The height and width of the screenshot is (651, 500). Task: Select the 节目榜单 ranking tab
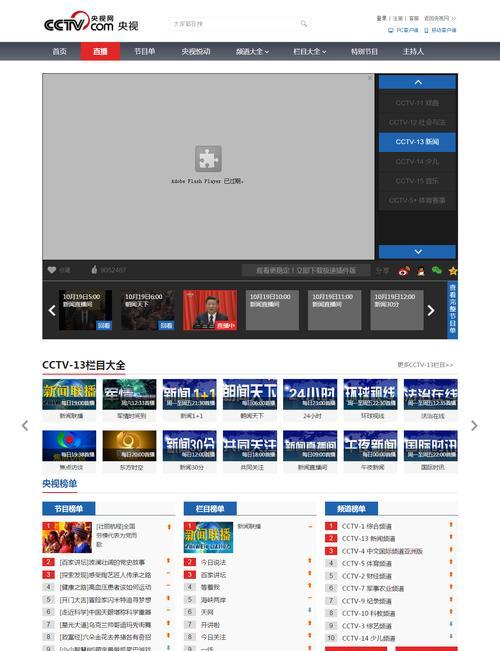69,509
